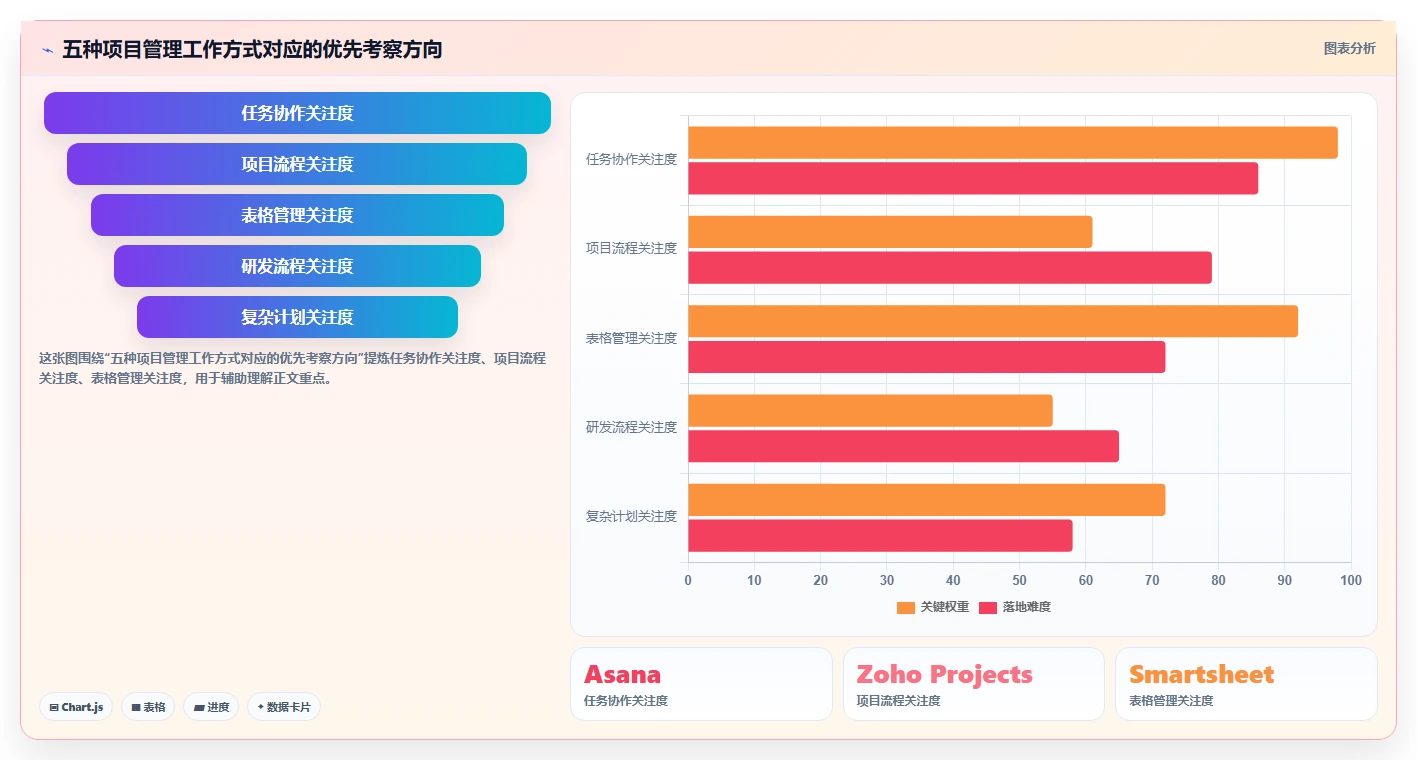Image resolution: width=1417 pixels, height=760 pixels.
Task: Open the Smartsheet data card
Action: tap(1246, 684)
